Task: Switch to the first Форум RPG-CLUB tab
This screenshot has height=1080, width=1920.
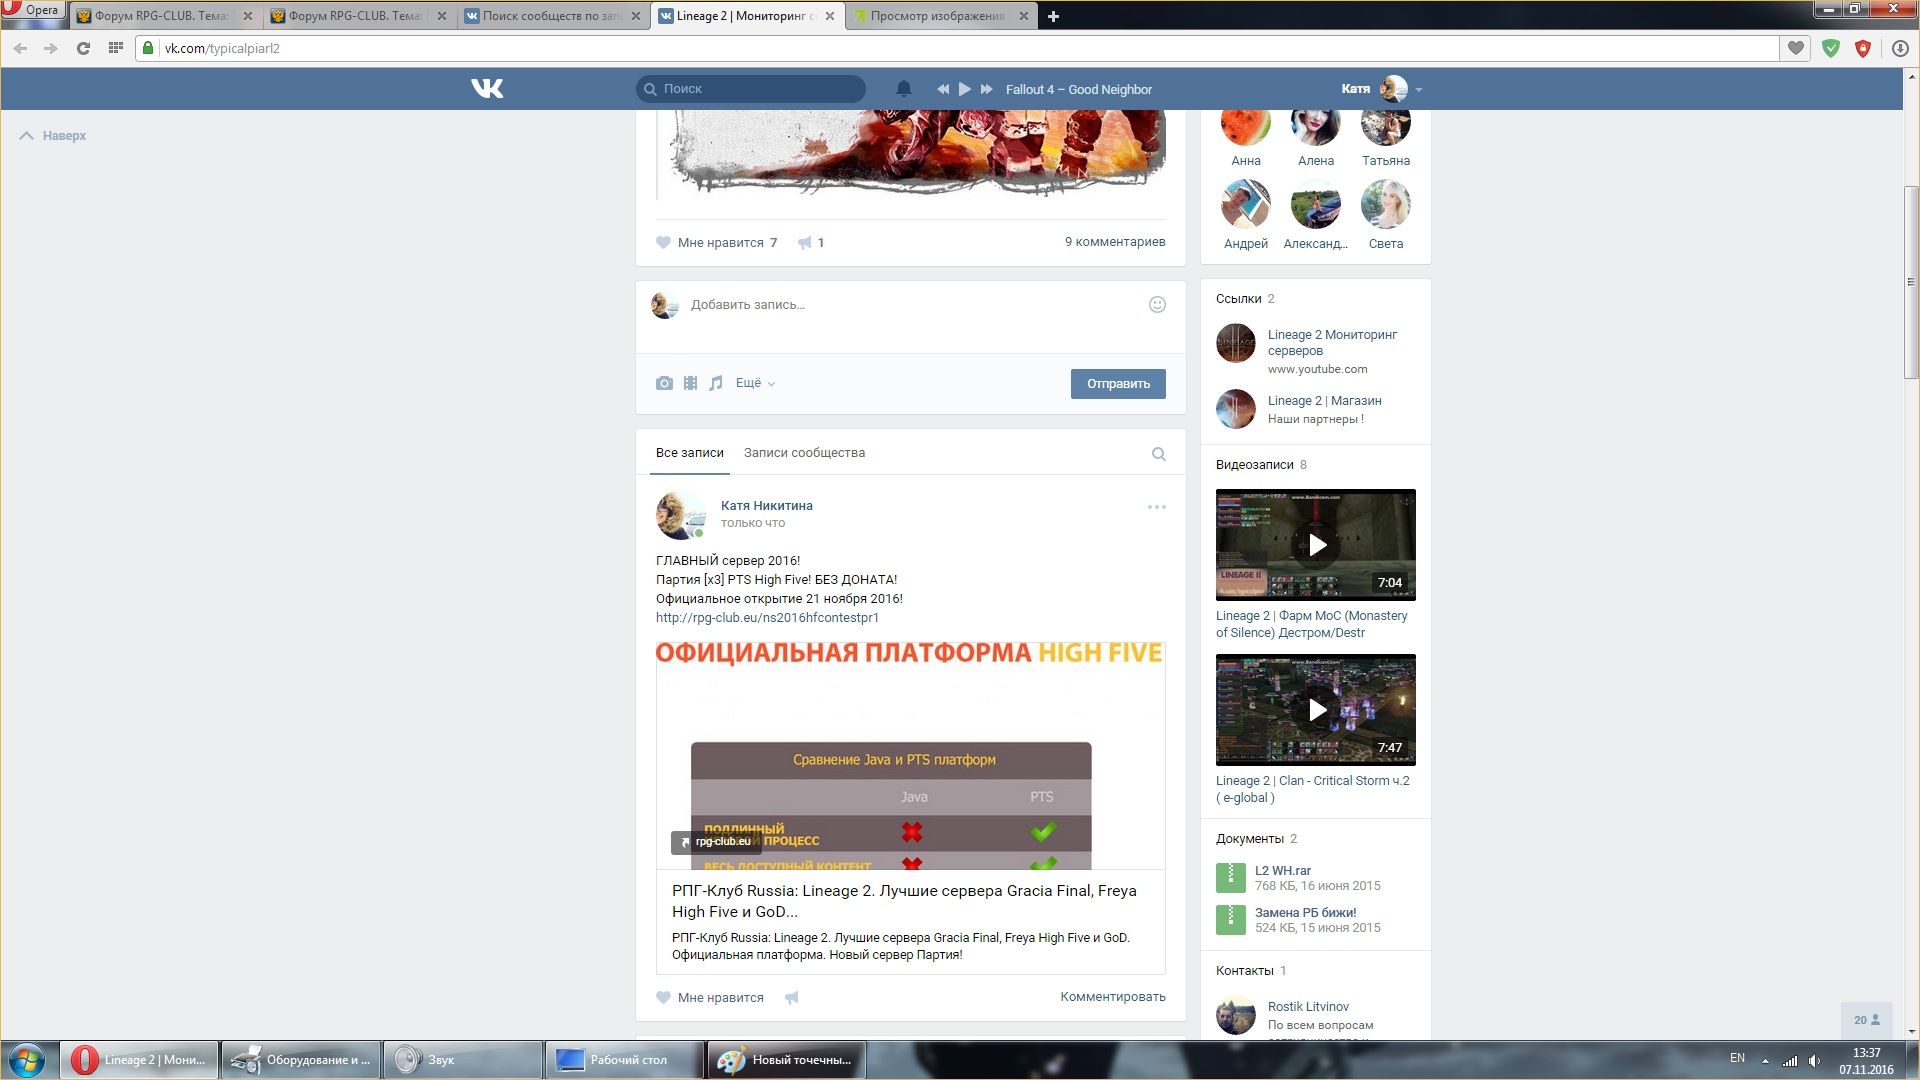Action: pos(165,16)
